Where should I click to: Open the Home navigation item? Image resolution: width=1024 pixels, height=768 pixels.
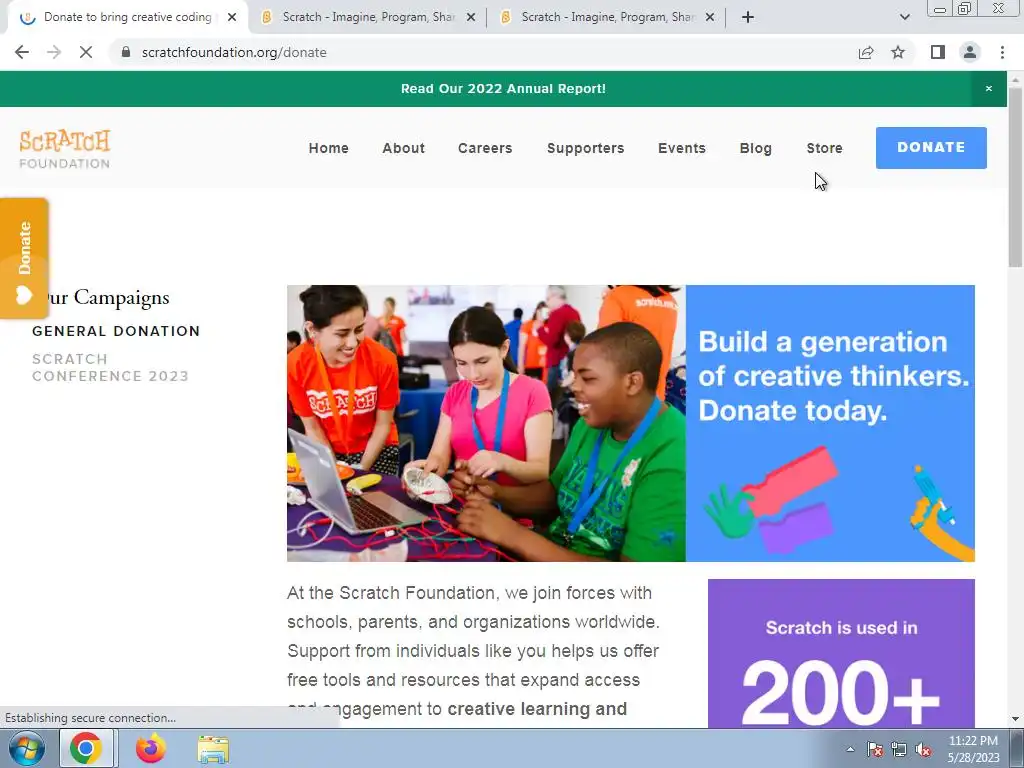point(328,148)
